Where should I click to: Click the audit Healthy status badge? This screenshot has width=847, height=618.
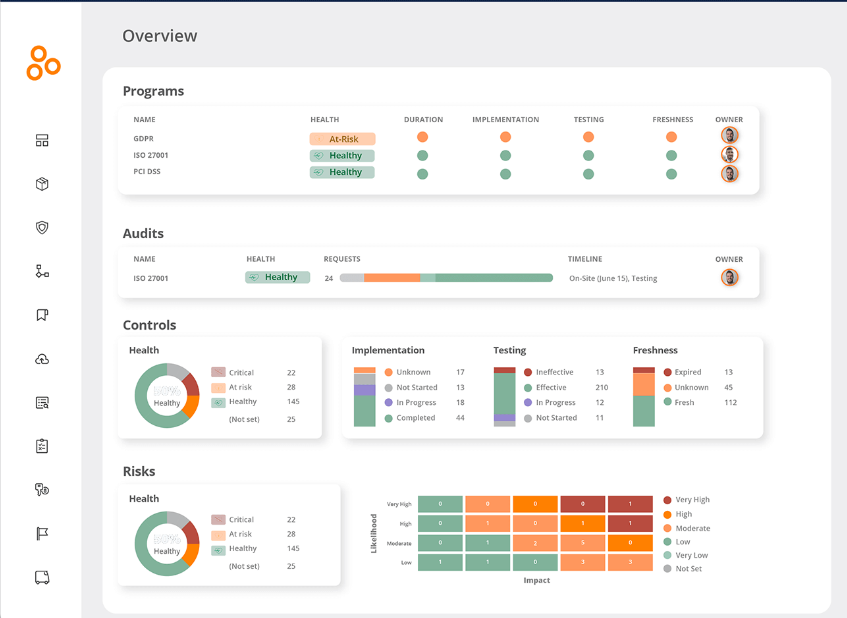pyautogui.click(x=278, y=277)
